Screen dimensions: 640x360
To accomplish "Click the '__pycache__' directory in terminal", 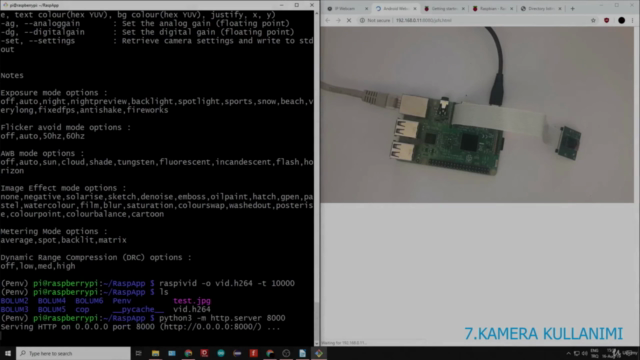I will 138,309.
